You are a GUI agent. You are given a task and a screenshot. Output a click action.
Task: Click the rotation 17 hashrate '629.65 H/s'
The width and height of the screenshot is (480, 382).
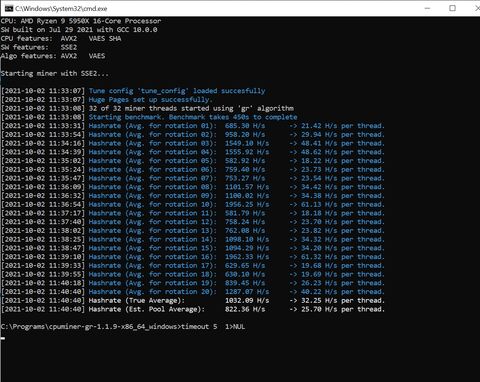[245, 265]
